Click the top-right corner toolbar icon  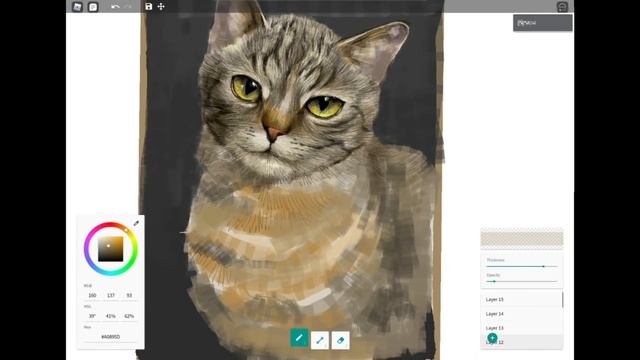(562, 7)
